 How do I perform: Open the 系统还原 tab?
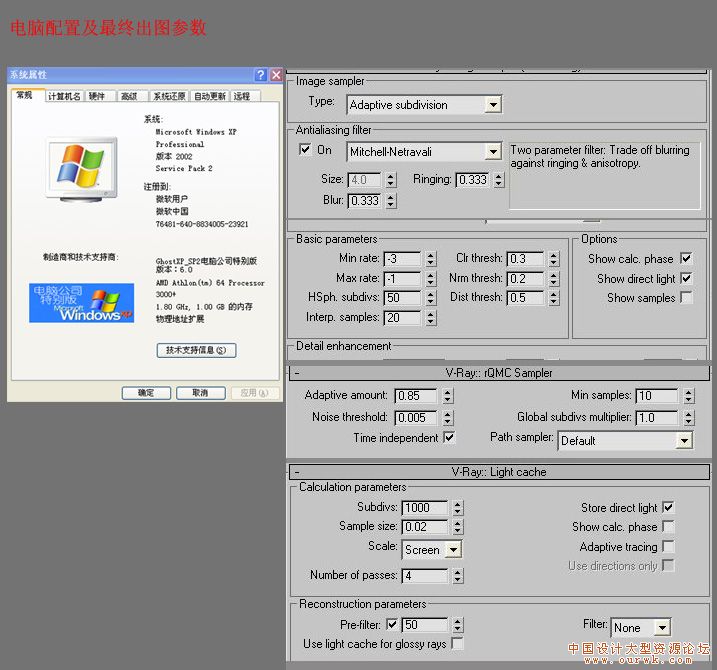pos(168,96)
